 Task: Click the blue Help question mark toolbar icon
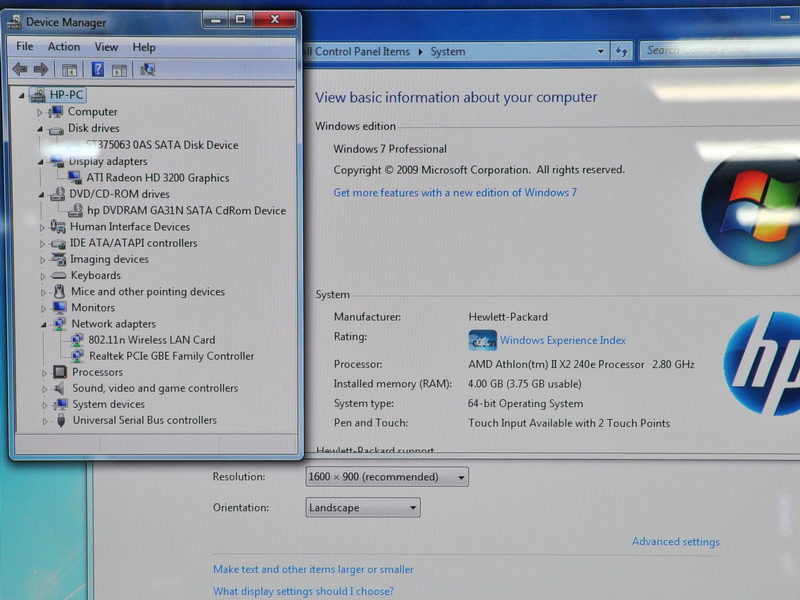coord(97,69)
